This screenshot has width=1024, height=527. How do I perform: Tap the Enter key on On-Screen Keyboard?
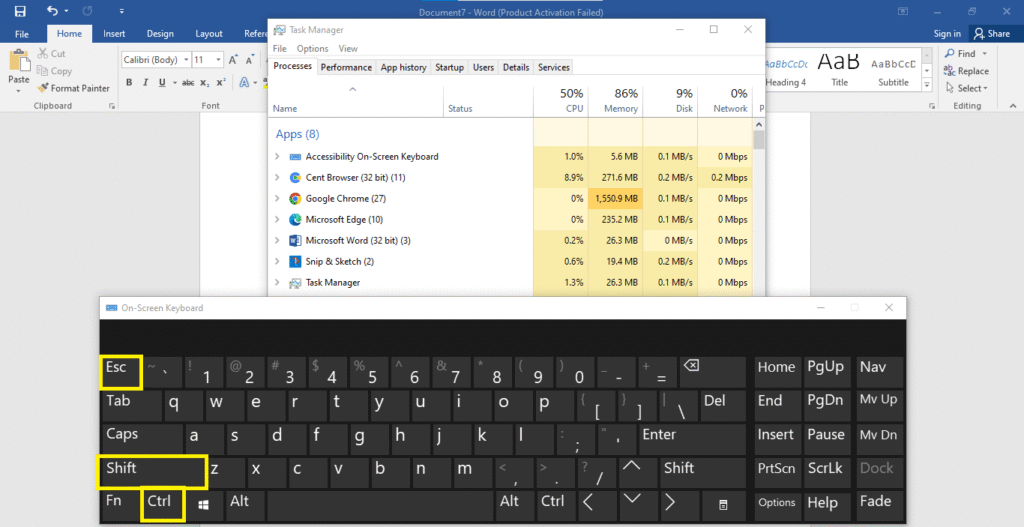pyautogui.click(x=692, y=439)
